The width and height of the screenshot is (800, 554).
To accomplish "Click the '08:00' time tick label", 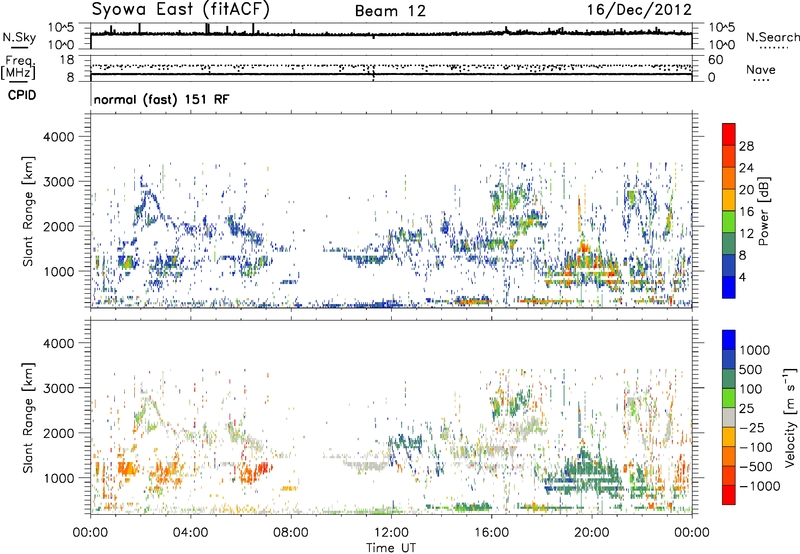I will [291, 533].
